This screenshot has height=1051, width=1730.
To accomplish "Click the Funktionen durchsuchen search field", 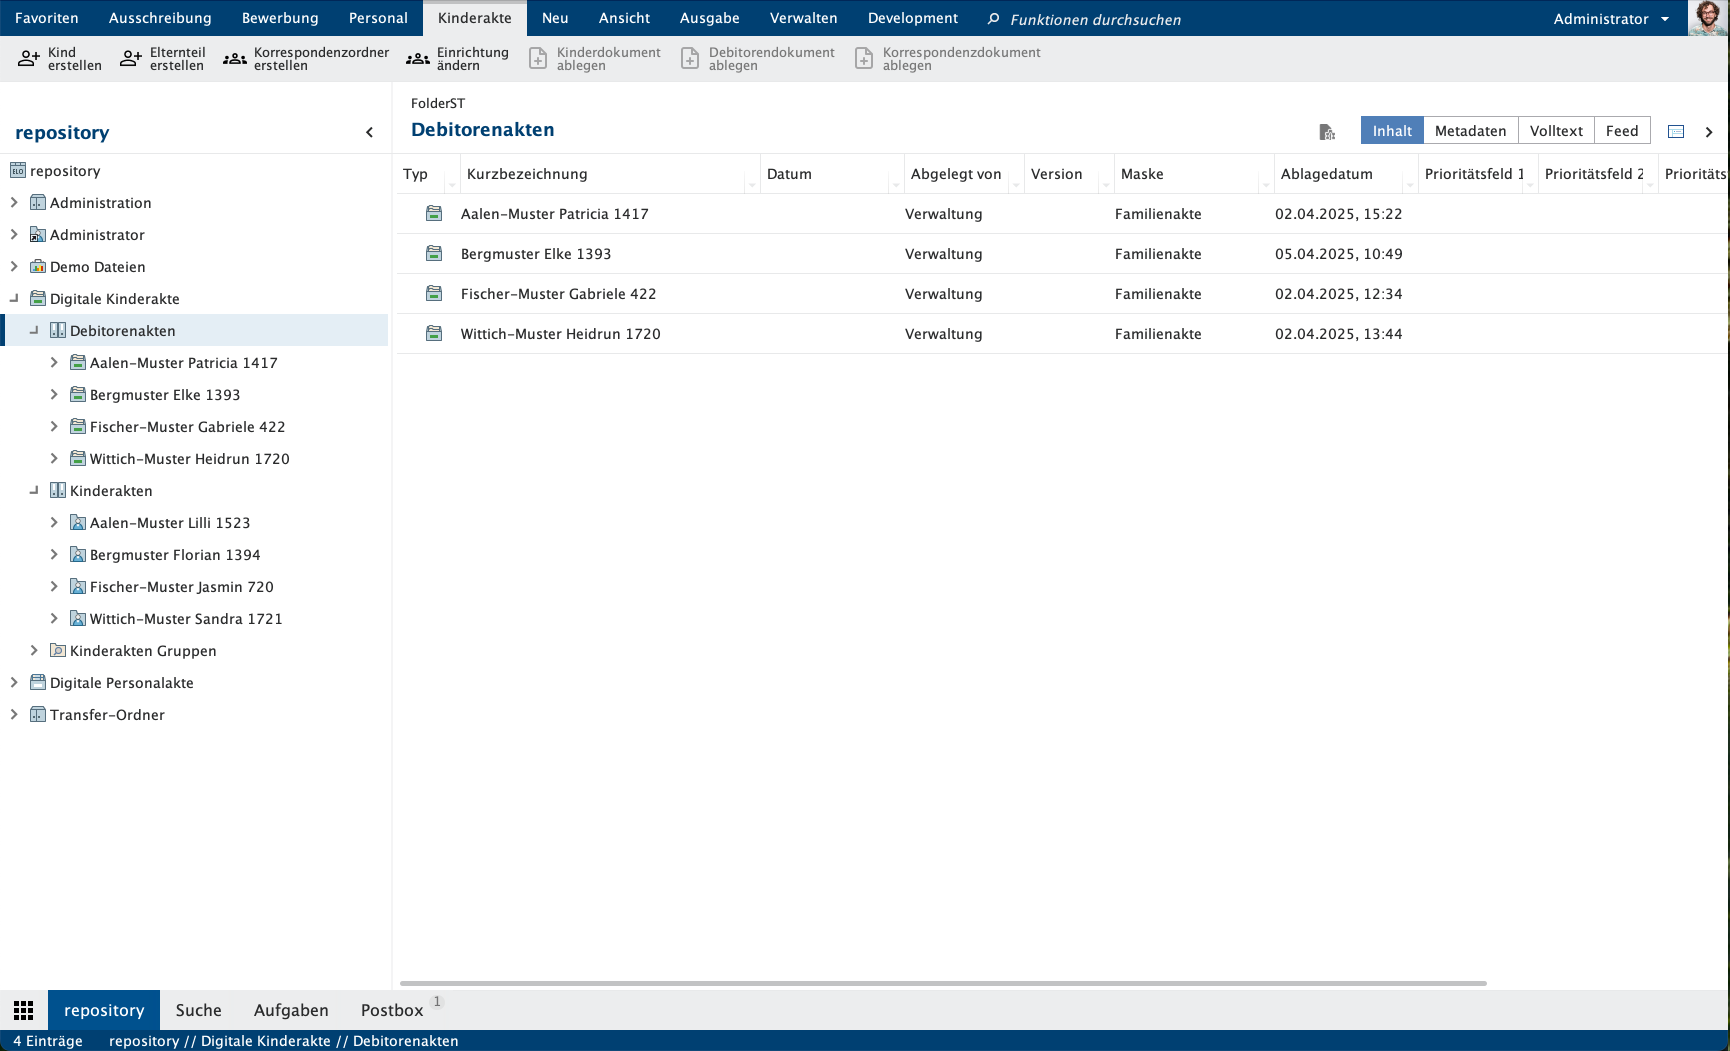I will tap(1095, 19).
